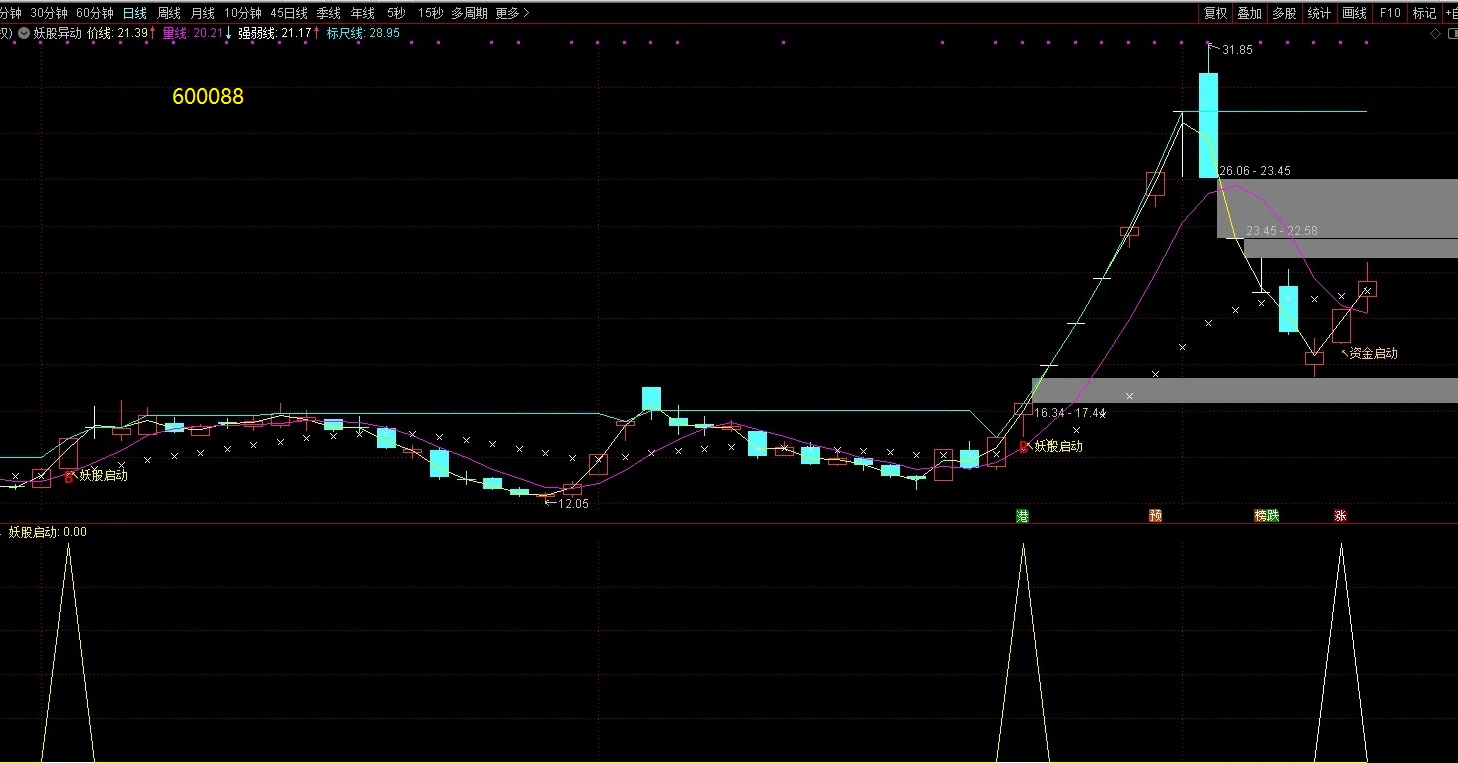
Task: Click the green 港 event marker
Action: [1022, 516]
